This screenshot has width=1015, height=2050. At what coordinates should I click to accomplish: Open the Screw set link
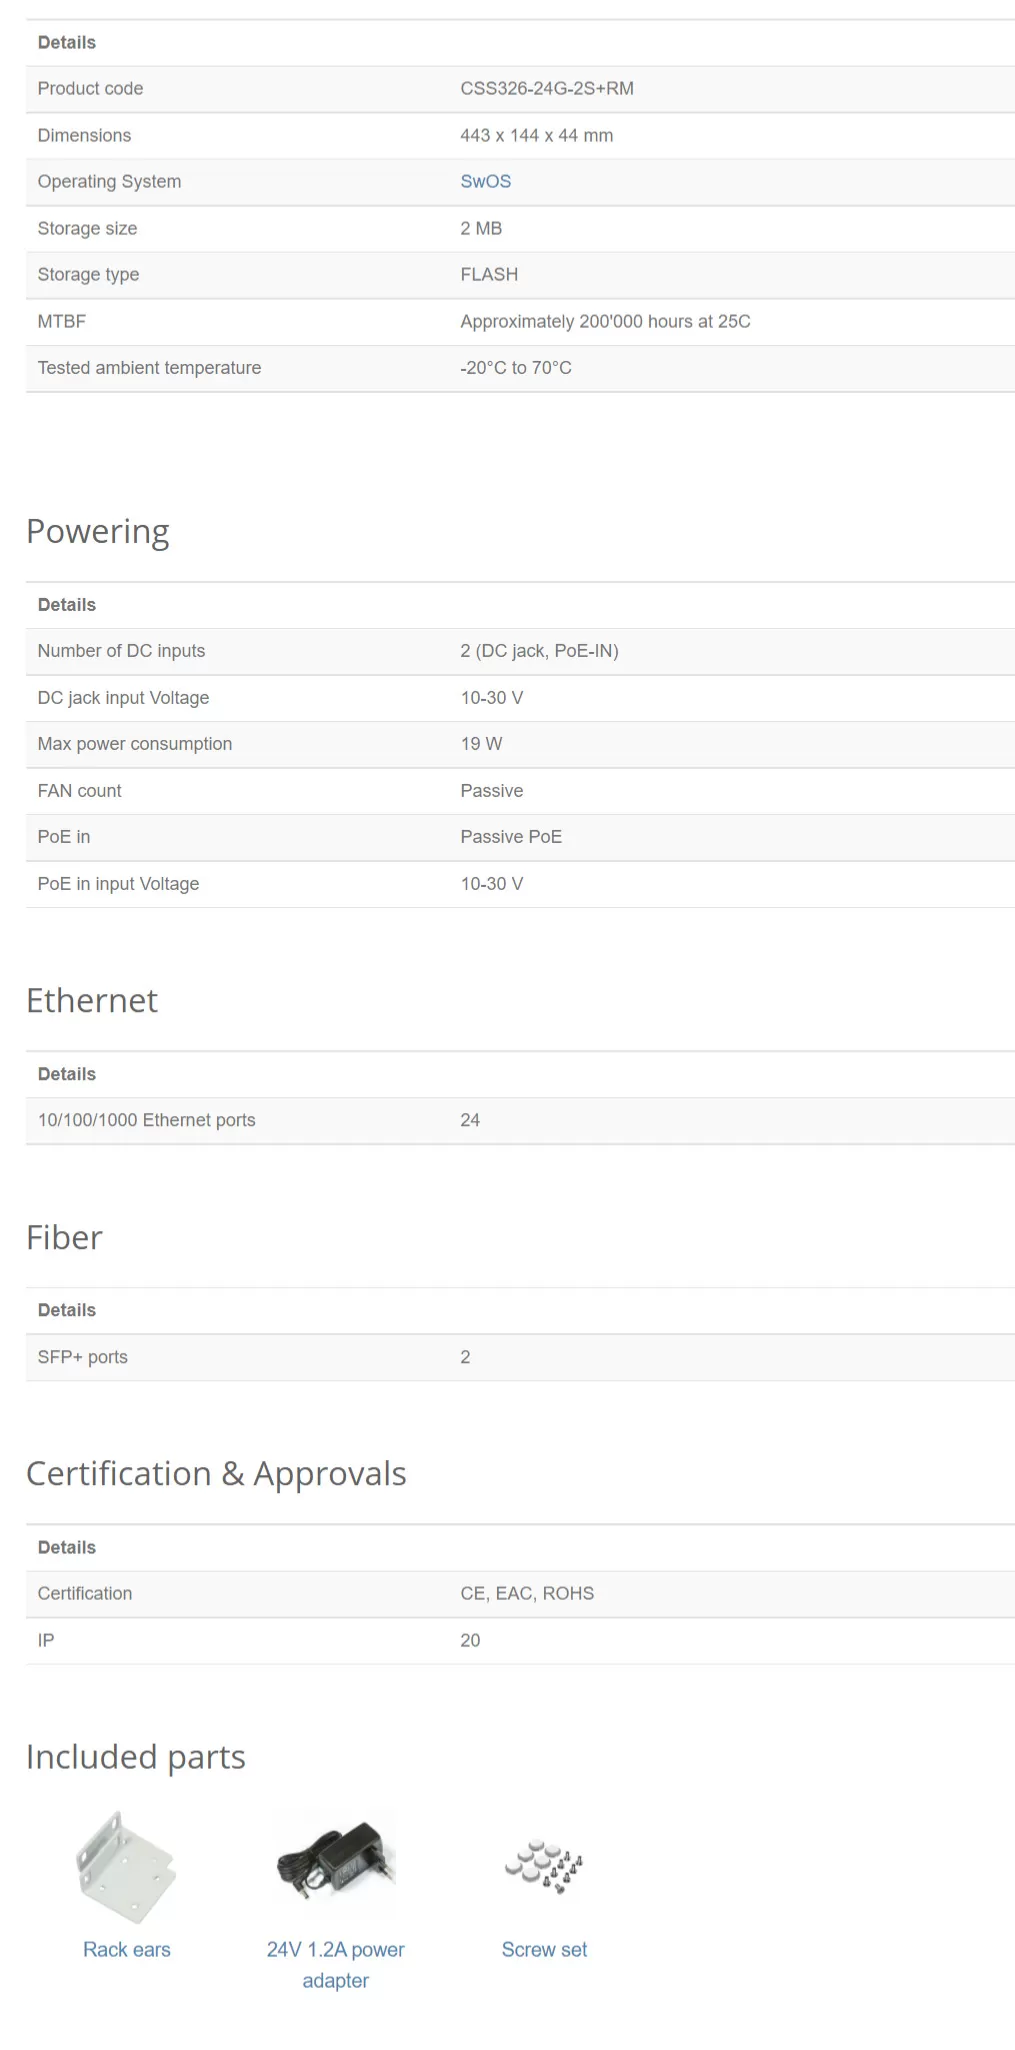pos(545,1949)
